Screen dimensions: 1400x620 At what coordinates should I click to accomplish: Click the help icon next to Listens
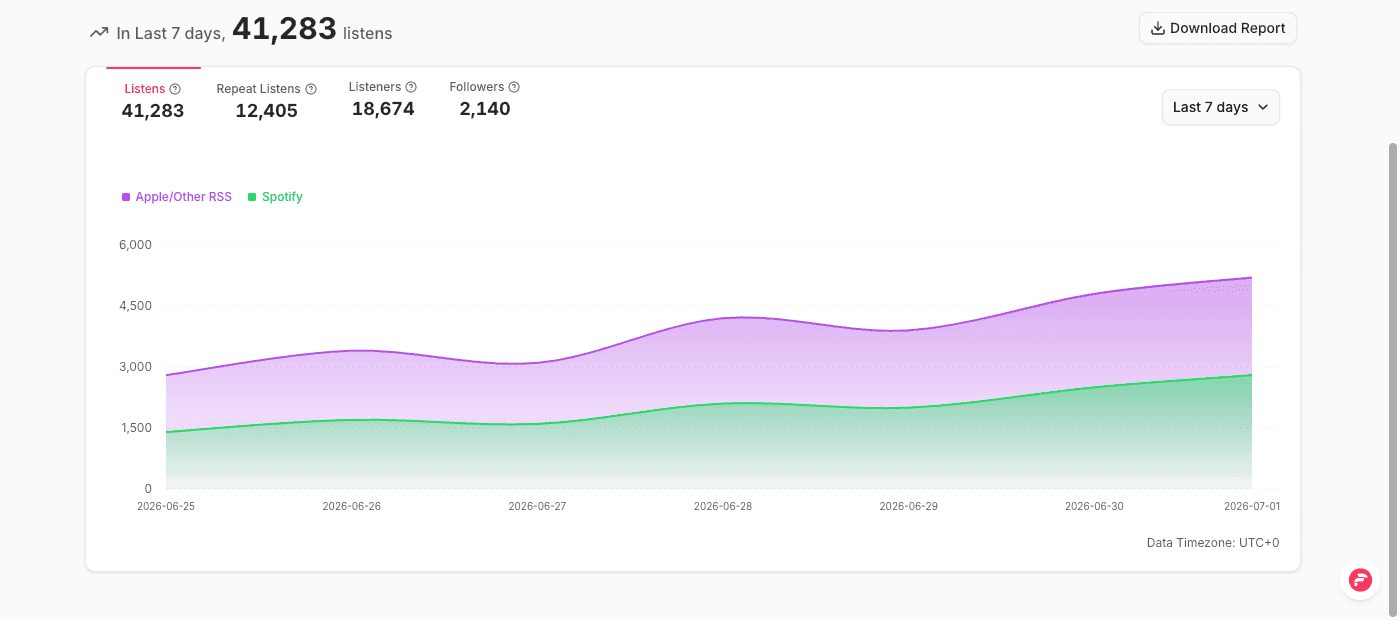click(x=175, y=89)
